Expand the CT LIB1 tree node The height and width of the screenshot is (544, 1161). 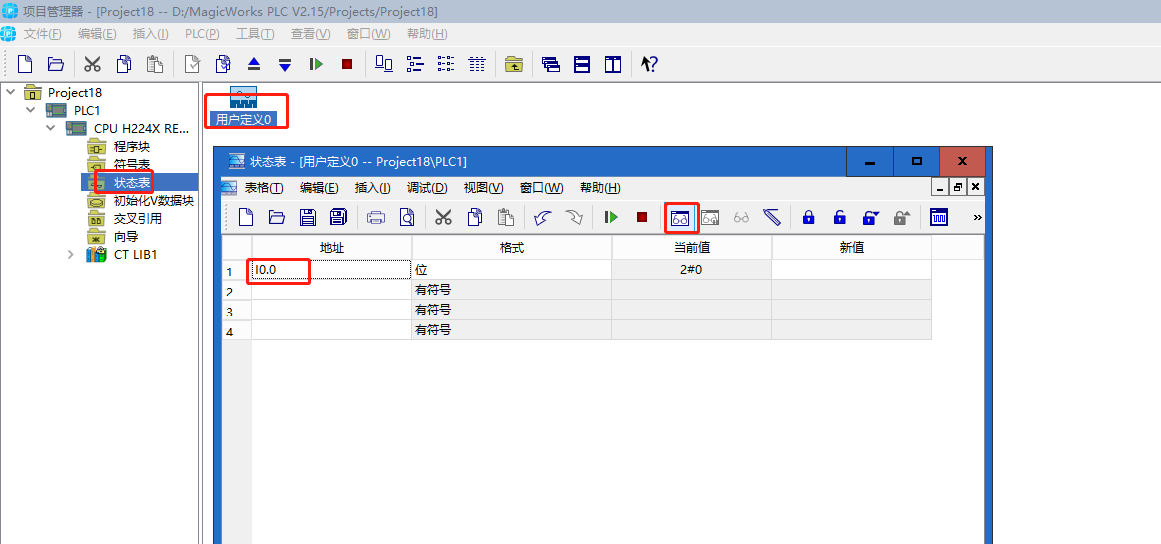click(70, 255)
